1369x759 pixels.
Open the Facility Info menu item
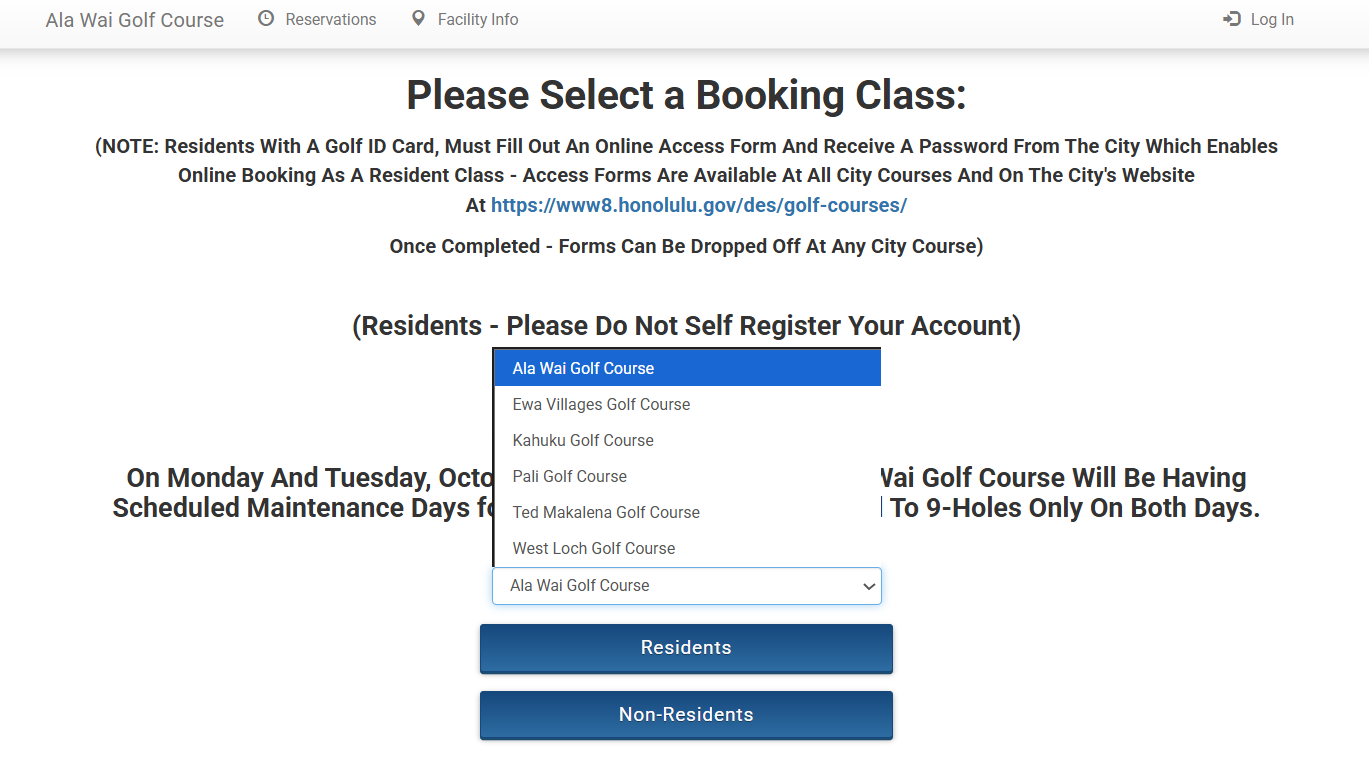(x=477, y=19)
